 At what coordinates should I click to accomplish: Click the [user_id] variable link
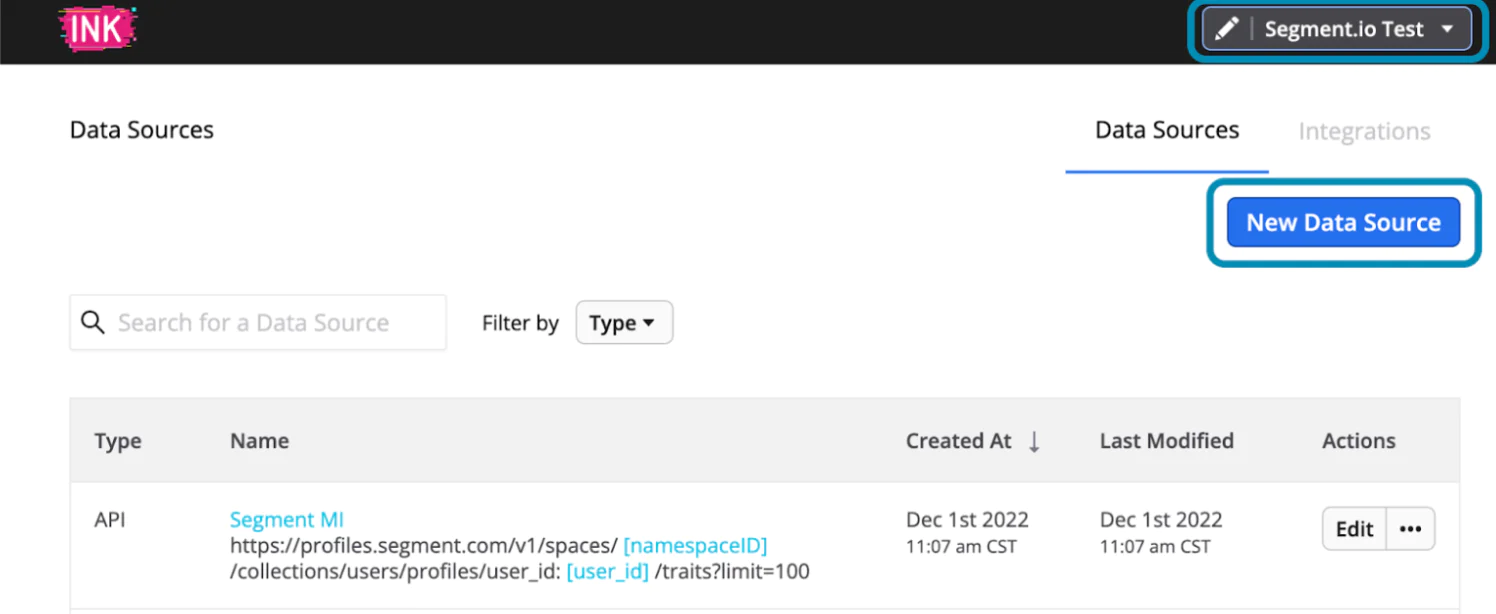tap(607, 572)
